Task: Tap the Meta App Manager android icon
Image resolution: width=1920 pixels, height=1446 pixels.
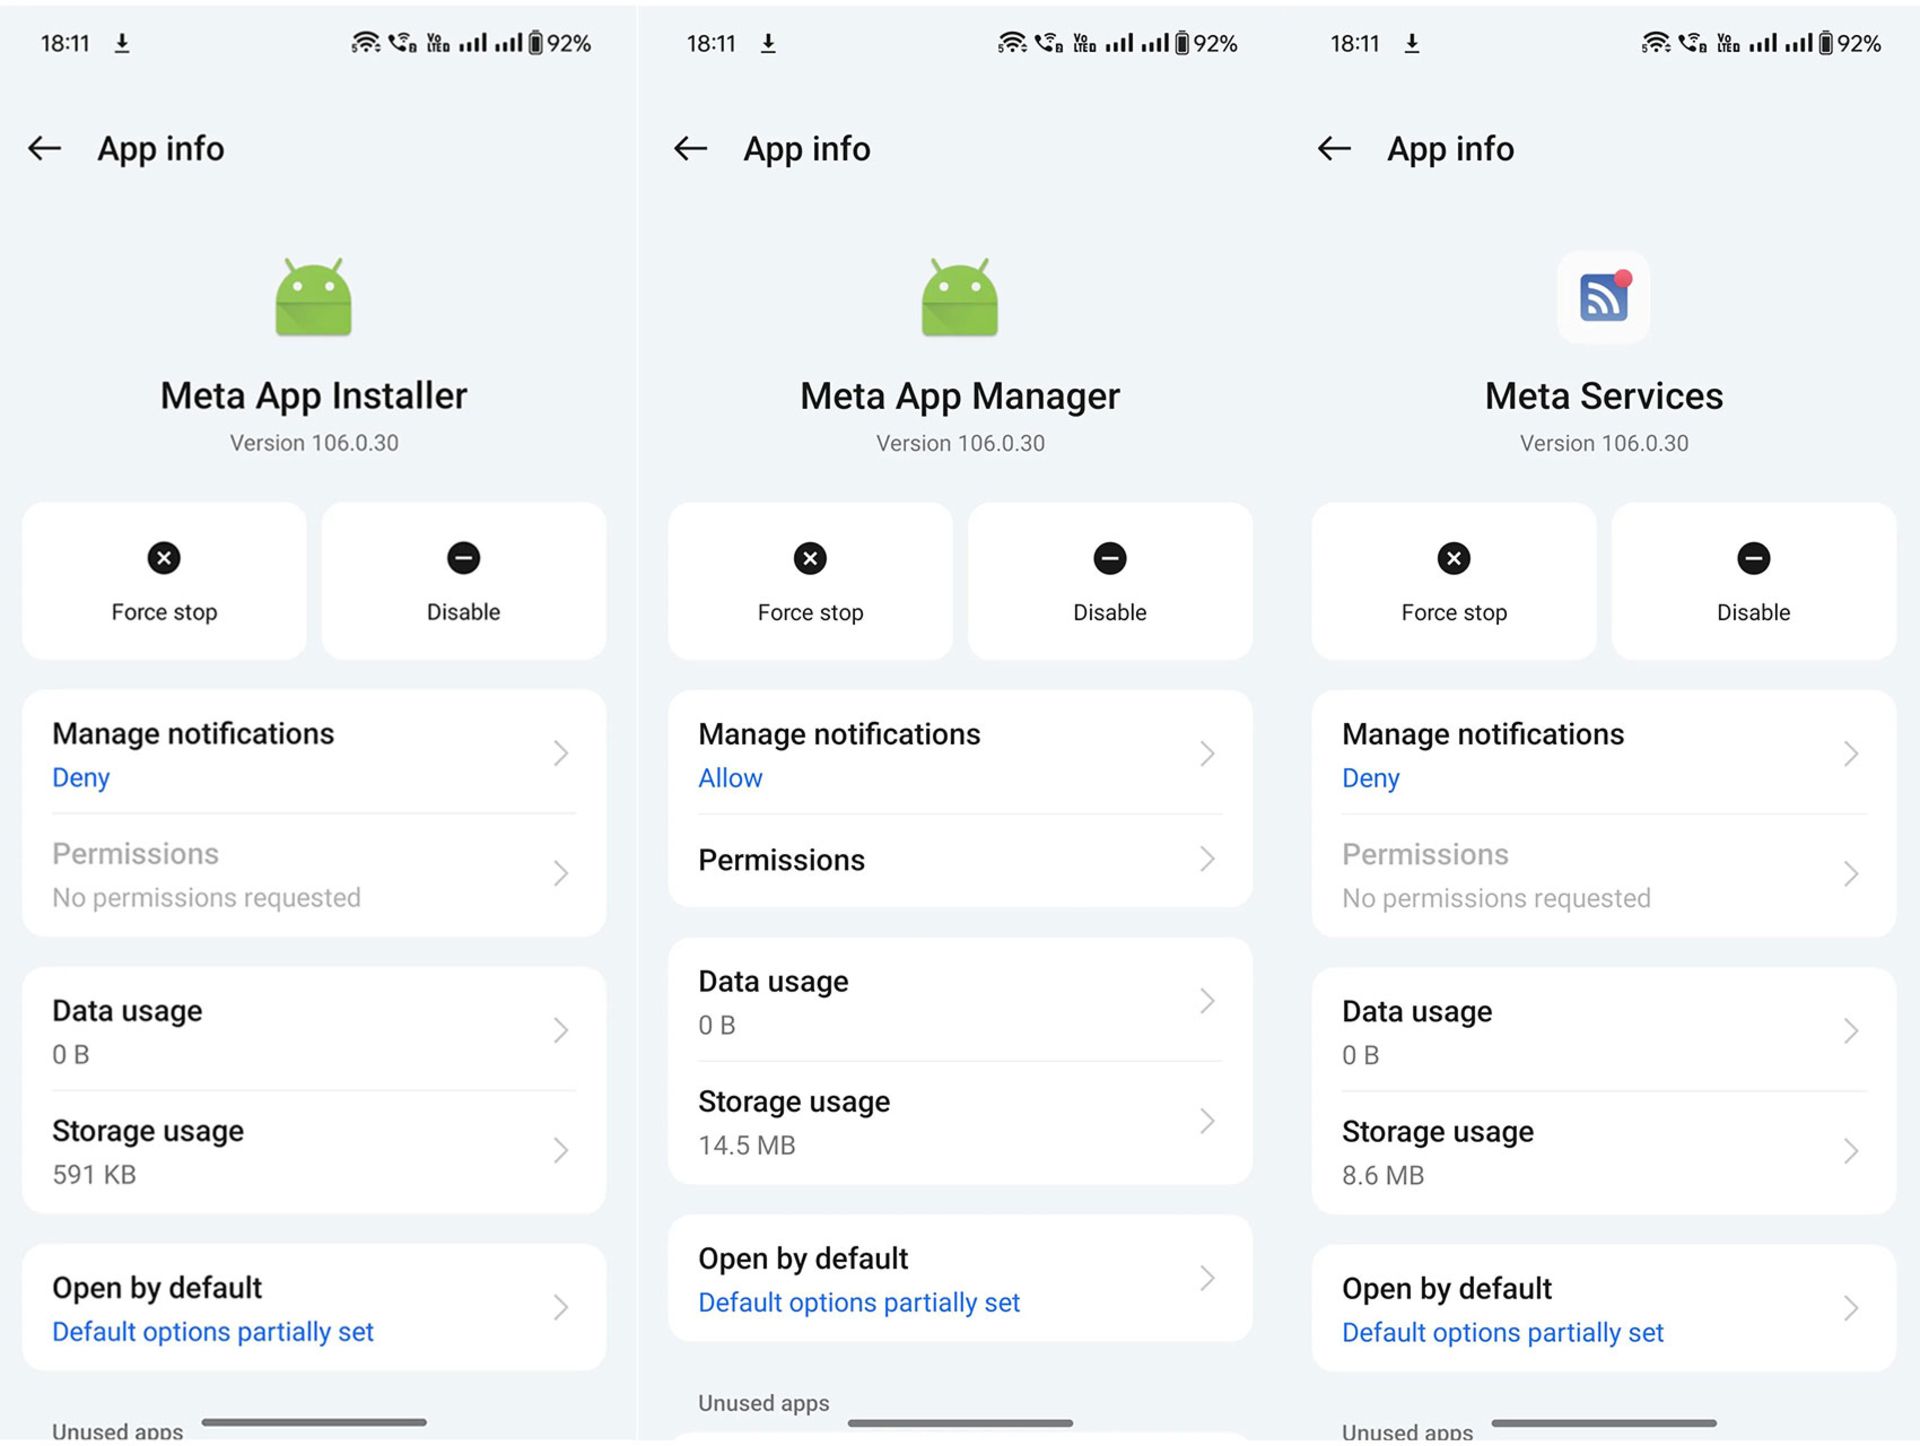Action: point(960,297)
